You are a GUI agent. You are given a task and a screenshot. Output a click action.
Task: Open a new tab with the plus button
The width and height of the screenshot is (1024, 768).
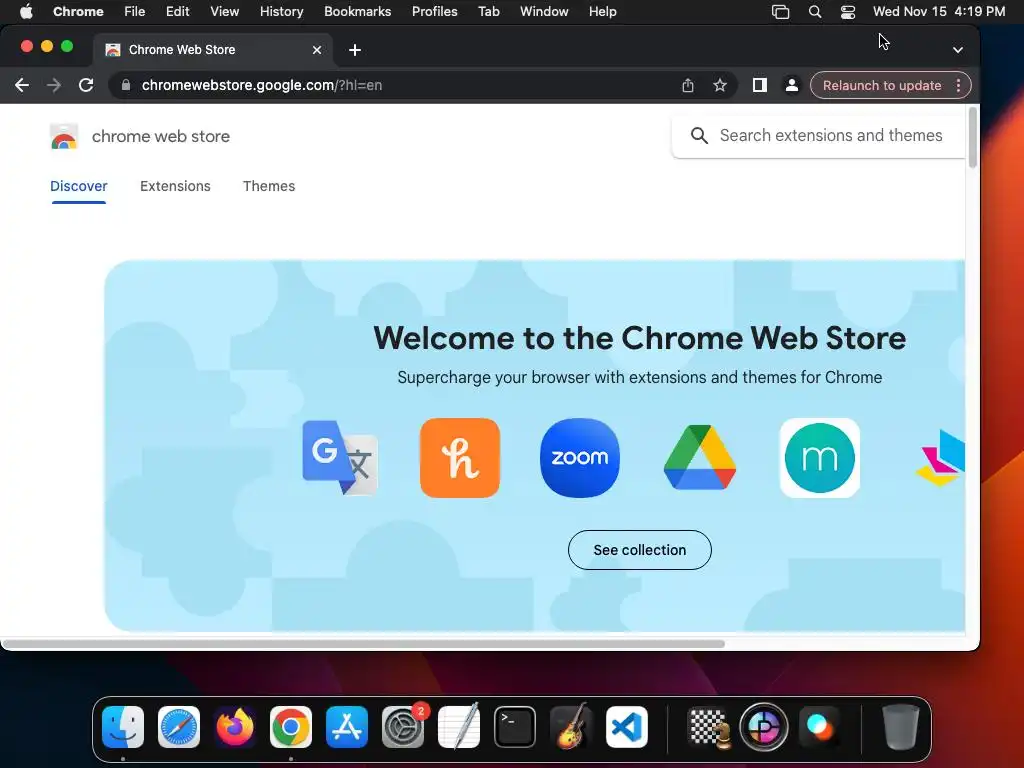coord(355,50)
